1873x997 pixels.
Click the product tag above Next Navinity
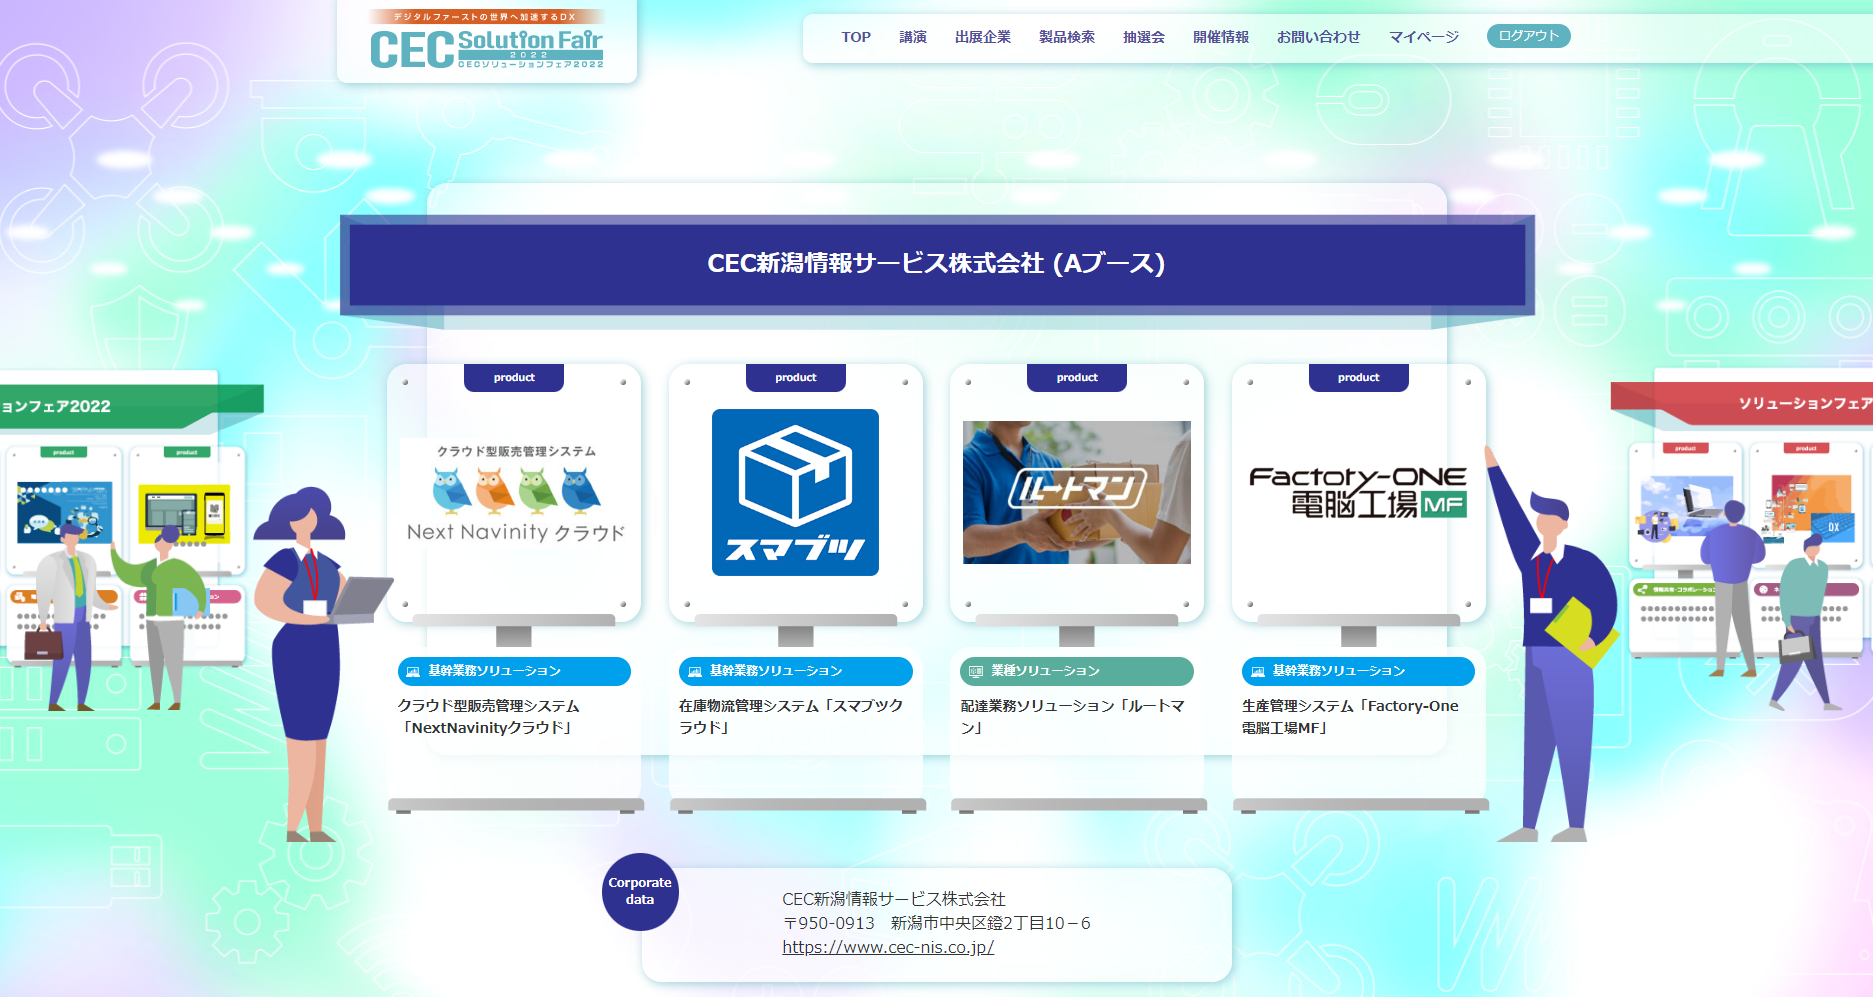[x=514, y=378]
